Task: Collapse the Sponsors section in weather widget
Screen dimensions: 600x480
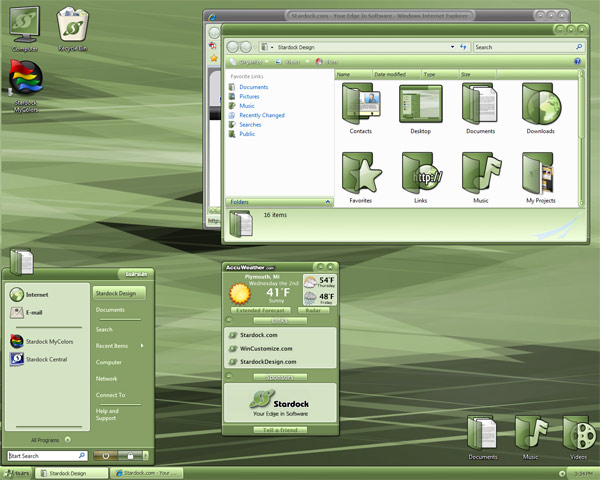Action: 228,376
